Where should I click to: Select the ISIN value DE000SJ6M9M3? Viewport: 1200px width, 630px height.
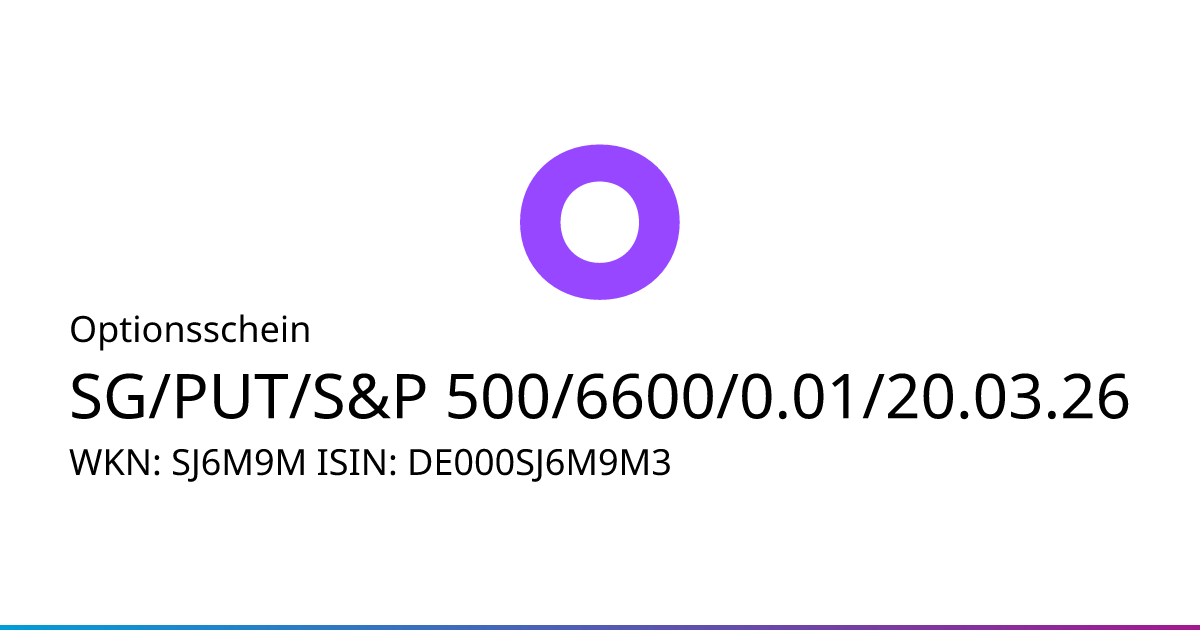click(x=539, y=463)
